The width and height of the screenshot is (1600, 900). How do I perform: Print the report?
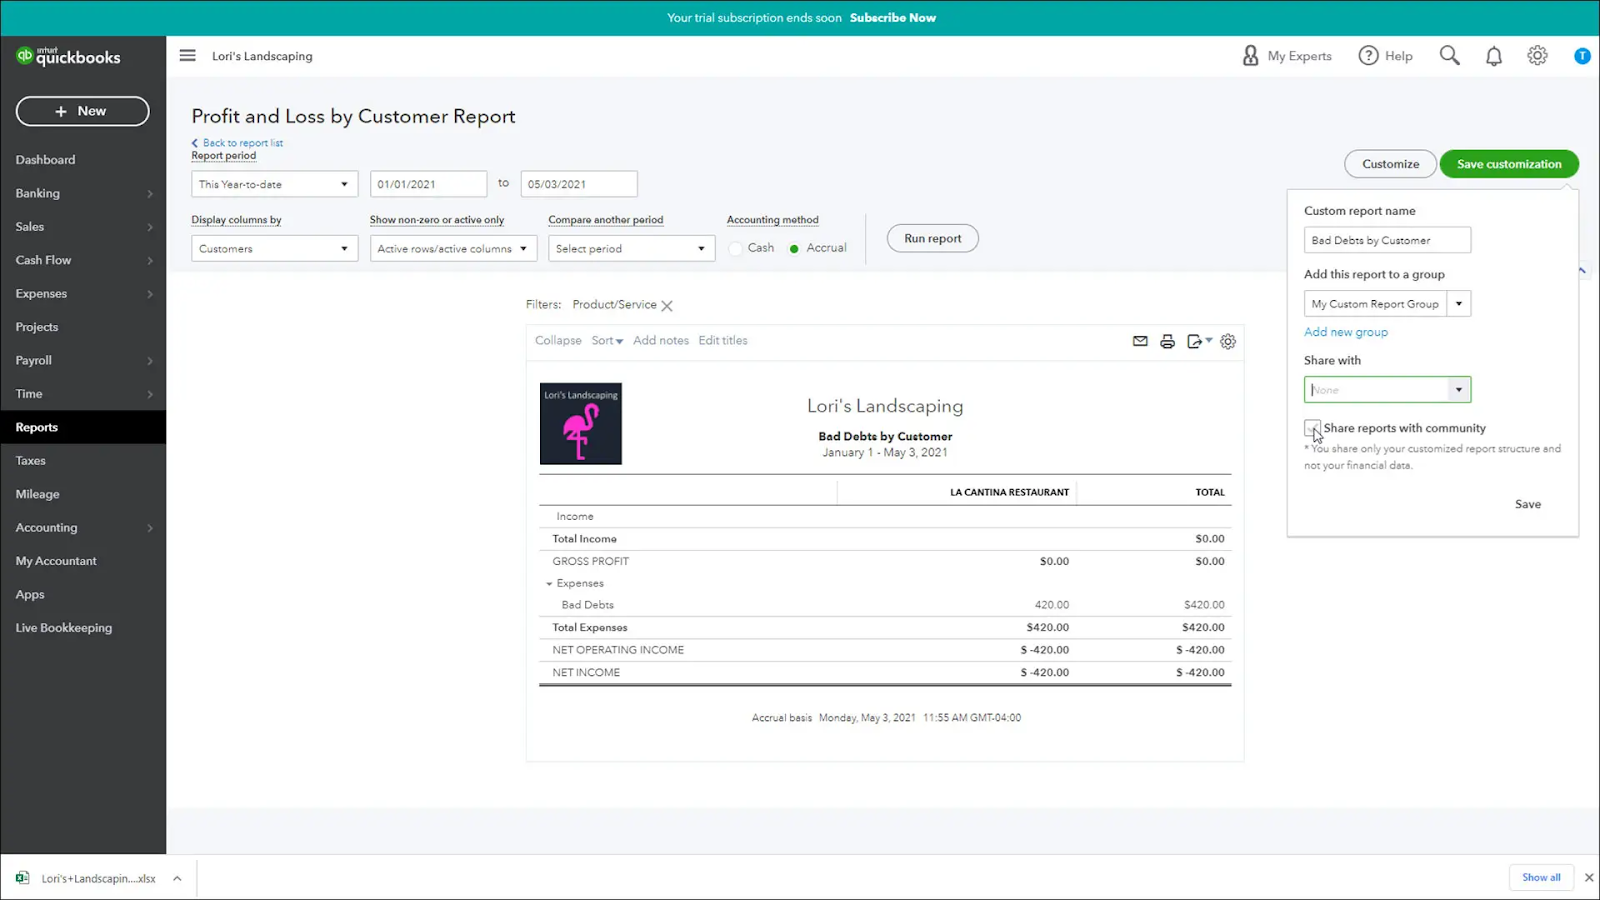(x=1167, y=341)
